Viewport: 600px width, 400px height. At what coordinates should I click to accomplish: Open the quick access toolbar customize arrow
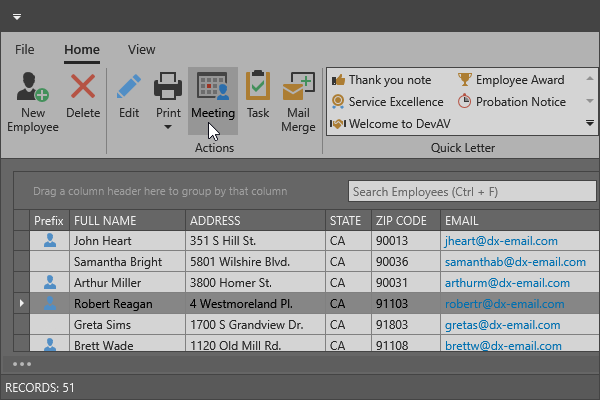click(17, 17)
